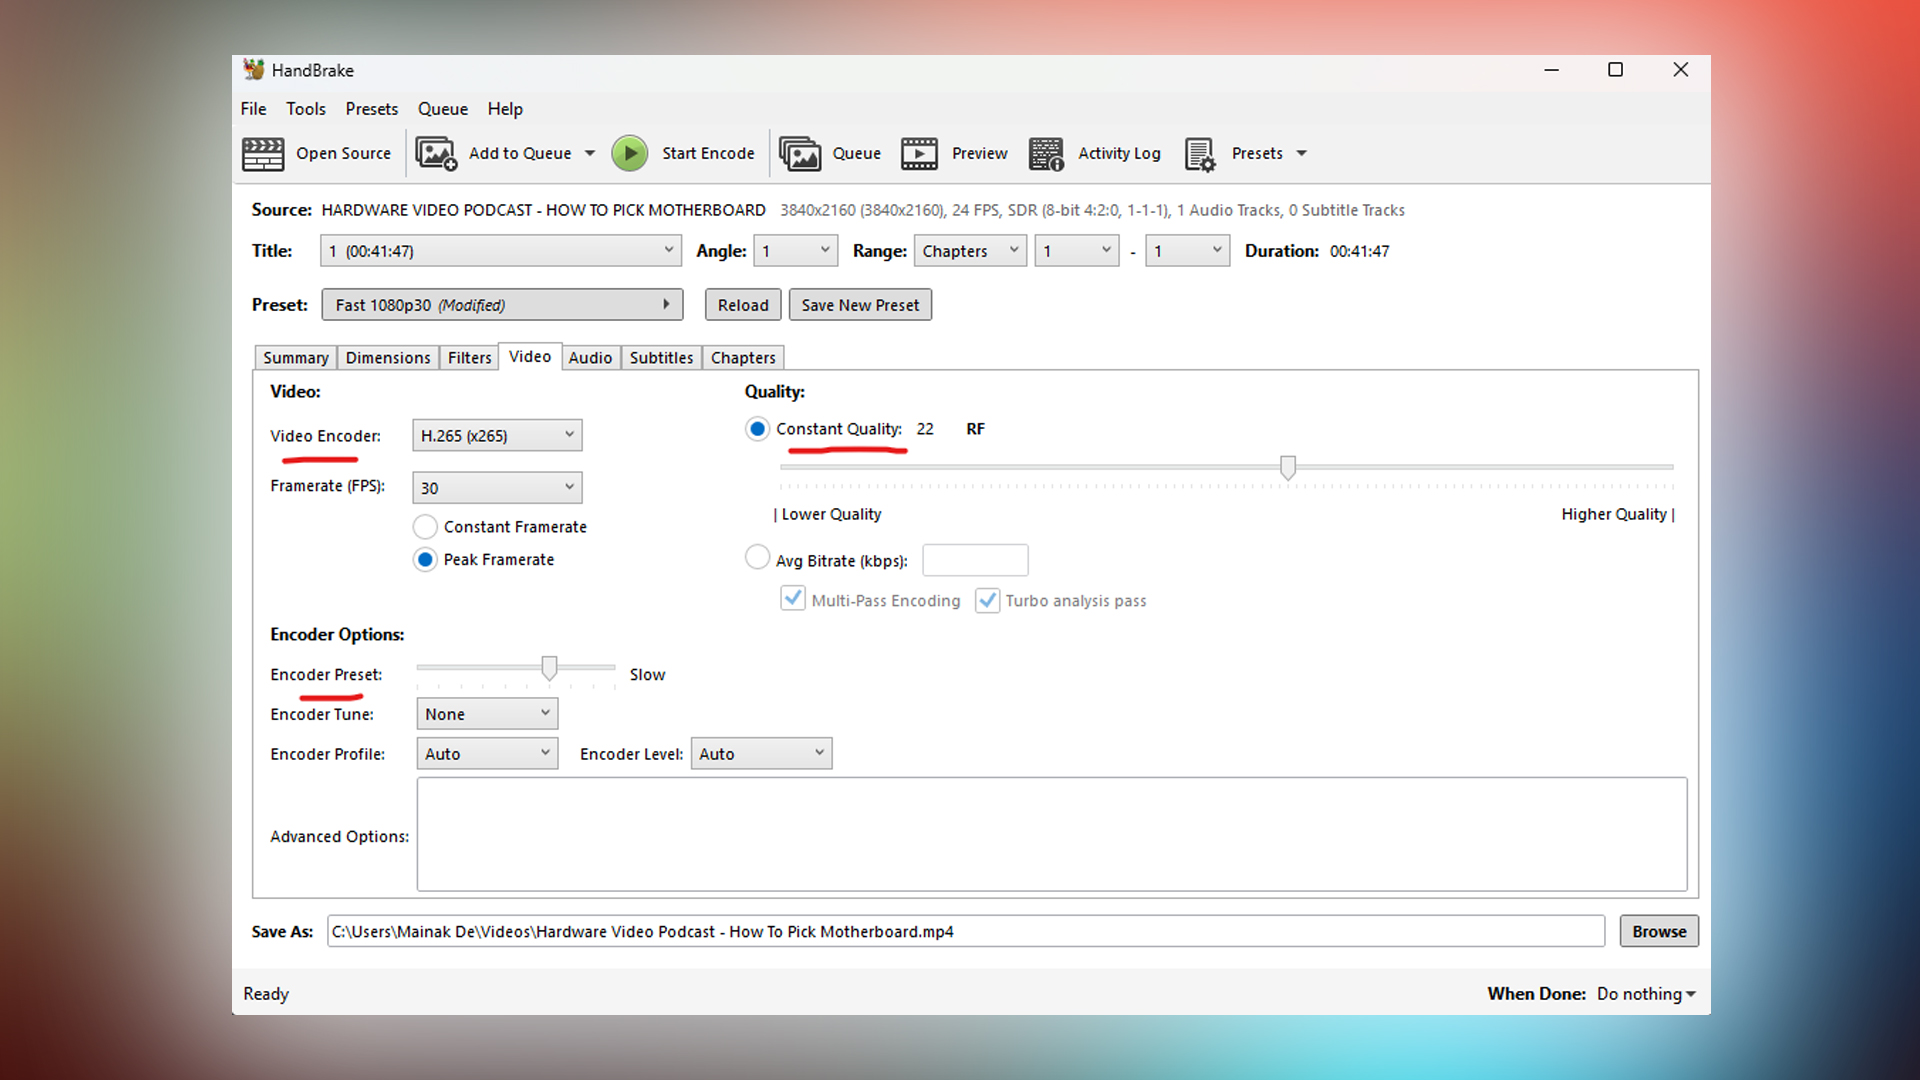Viewport: 1920px width, 1080px height.
Task: Click the Encoder Preset slider handle
Action: pos(549,668)
